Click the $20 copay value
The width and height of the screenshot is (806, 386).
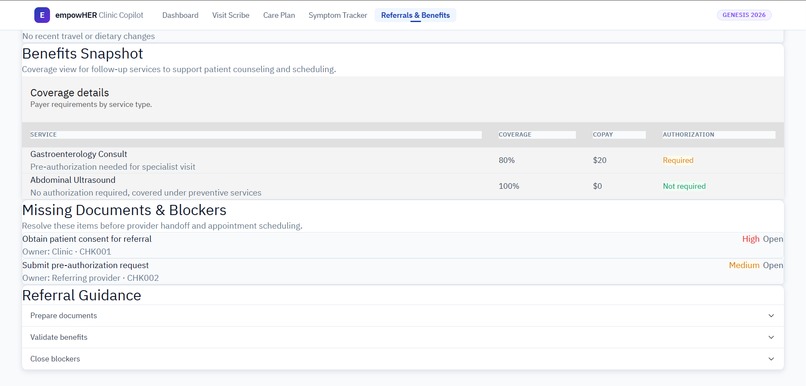click(x=599, y=160)
